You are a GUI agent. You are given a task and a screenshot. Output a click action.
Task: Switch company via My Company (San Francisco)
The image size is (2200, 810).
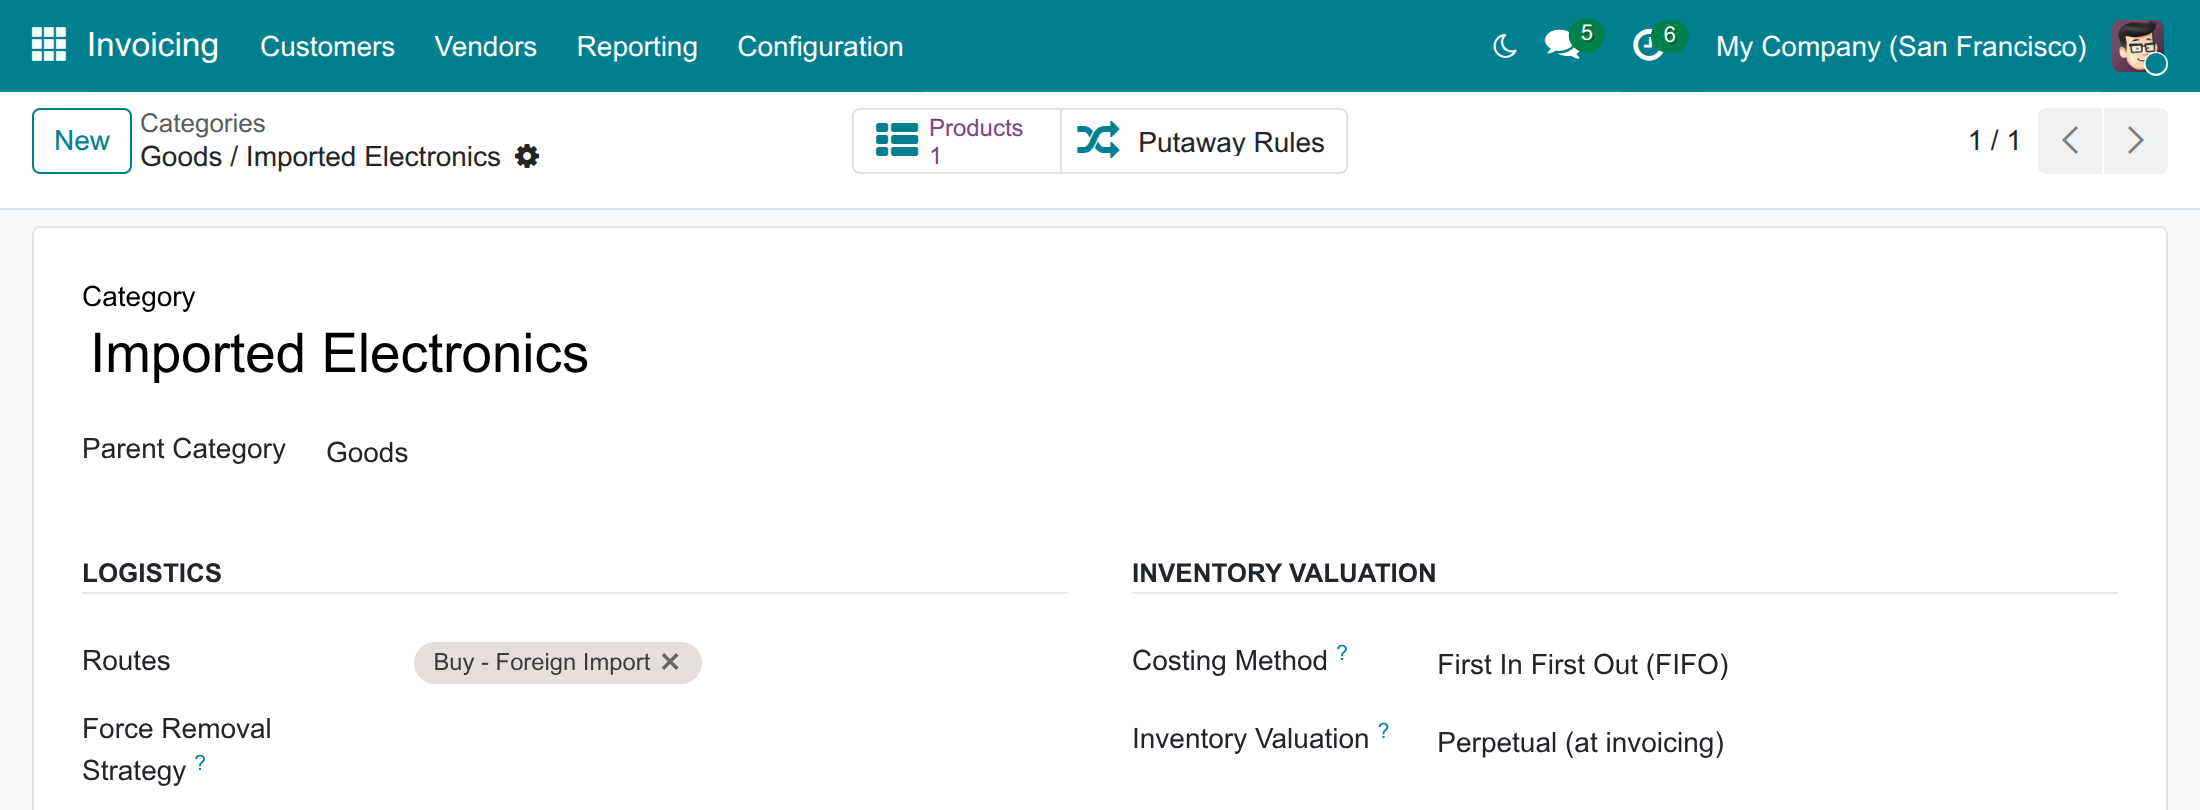(x=1901, y=46)
